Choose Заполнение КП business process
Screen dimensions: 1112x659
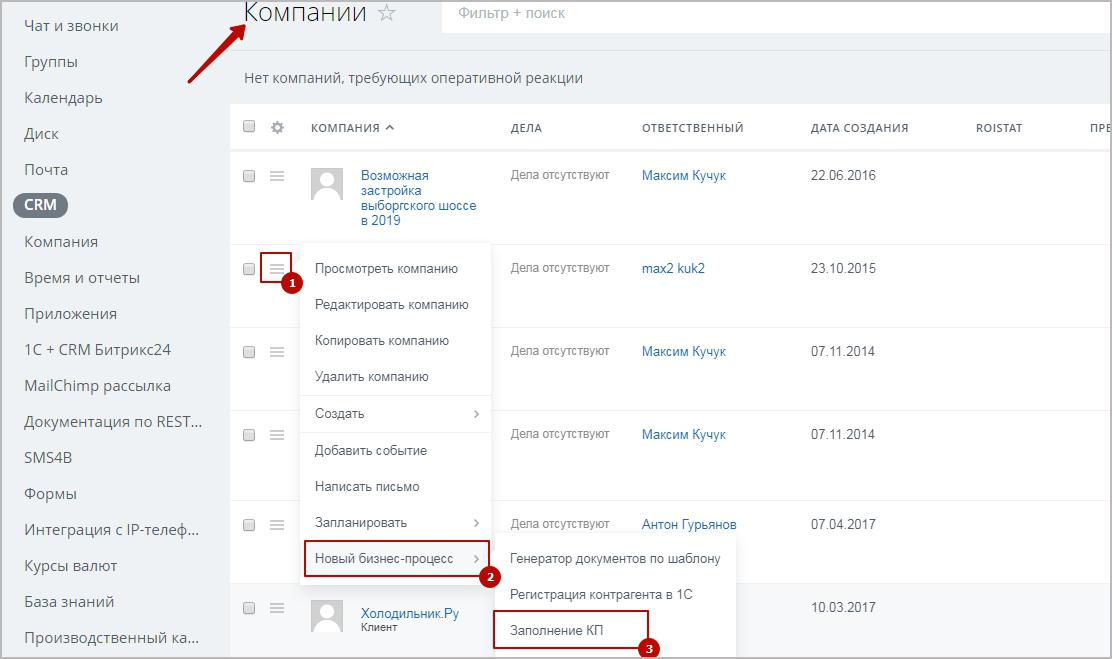point(557,630)
